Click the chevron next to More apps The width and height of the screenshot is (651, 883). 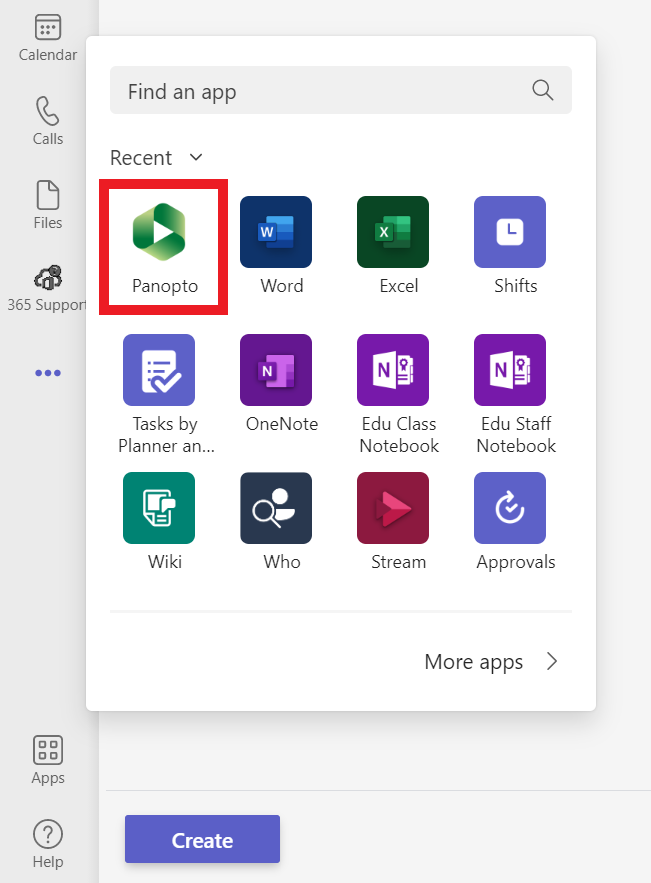[x=552, y=661]
